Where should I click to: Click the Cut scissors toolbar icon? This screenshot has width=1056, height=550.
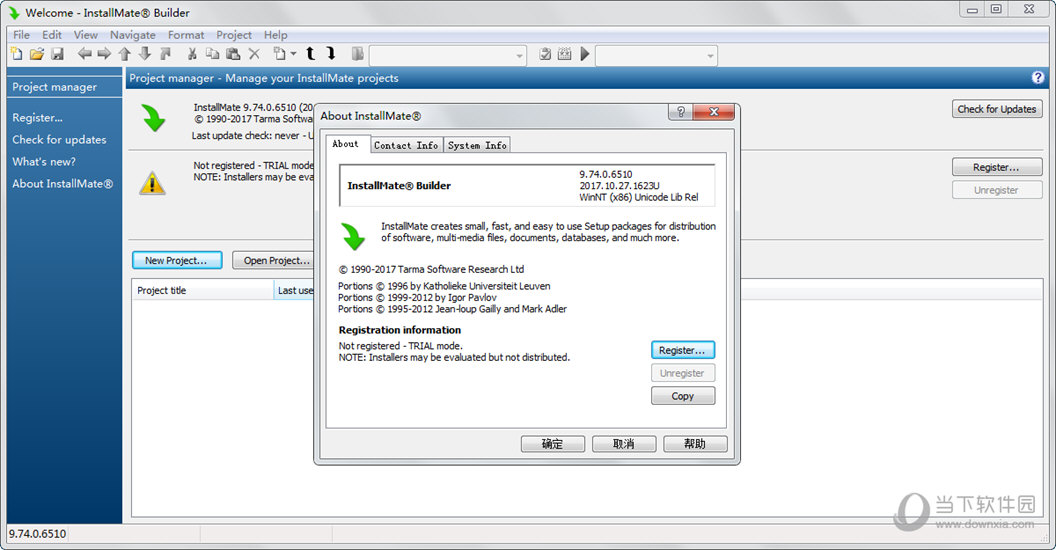point(192,54)
